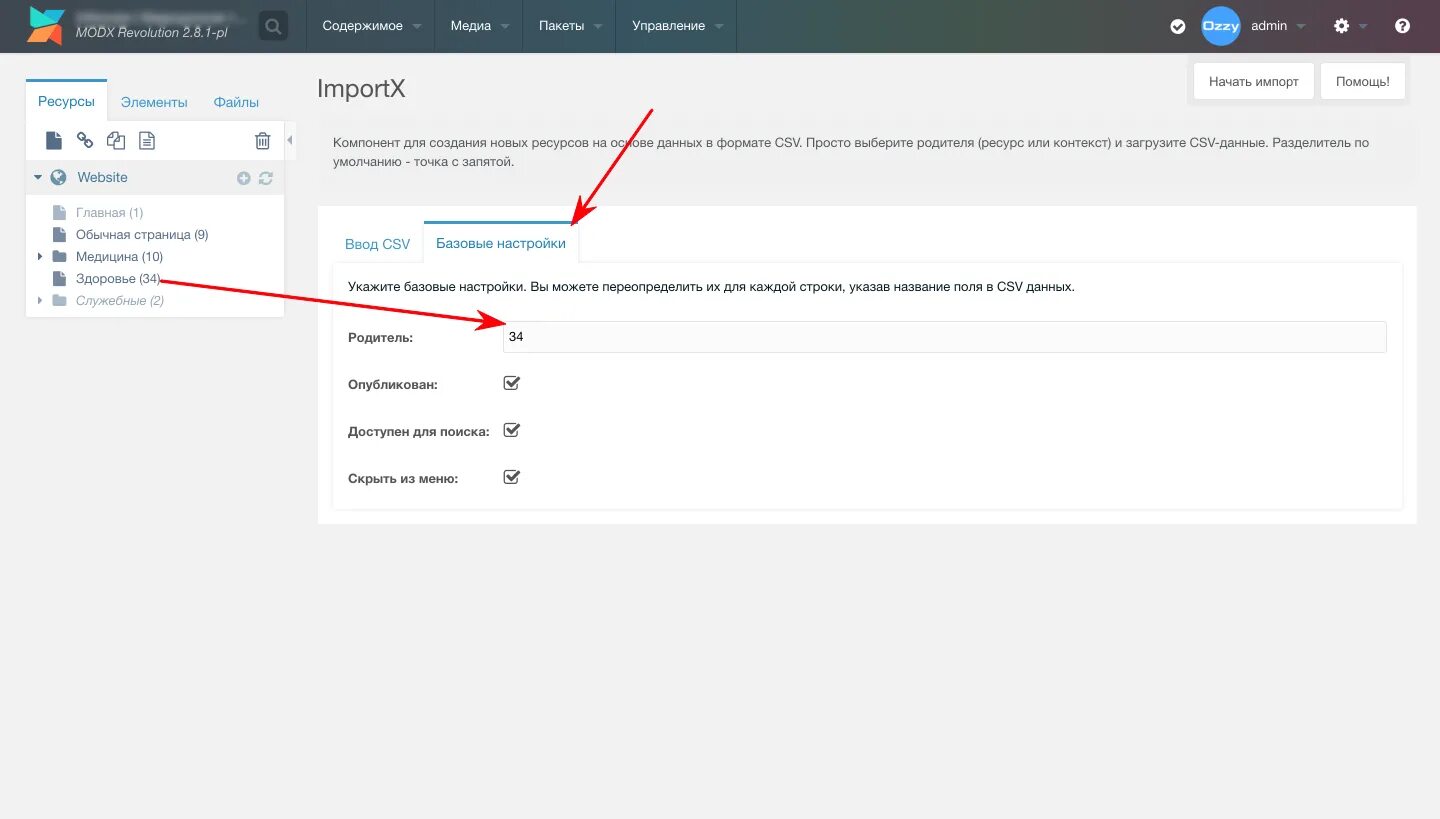Image resolution: width=1440 pixels, height=819 pixels.
Task: Open the help question mark icon
Action: click(1402, 26)
